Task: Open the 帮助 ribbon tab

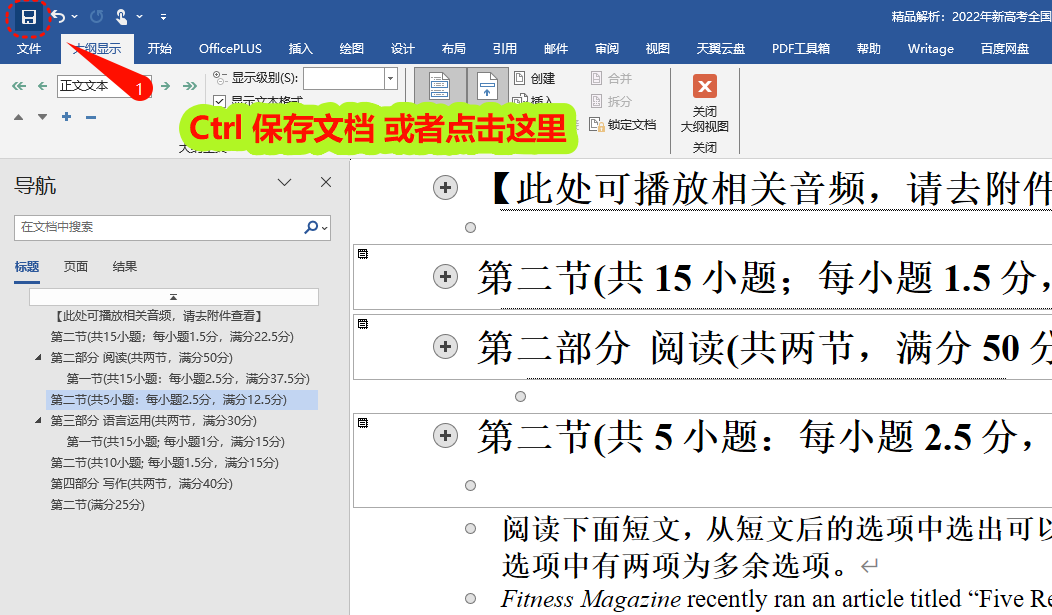Action: point(868,48)
